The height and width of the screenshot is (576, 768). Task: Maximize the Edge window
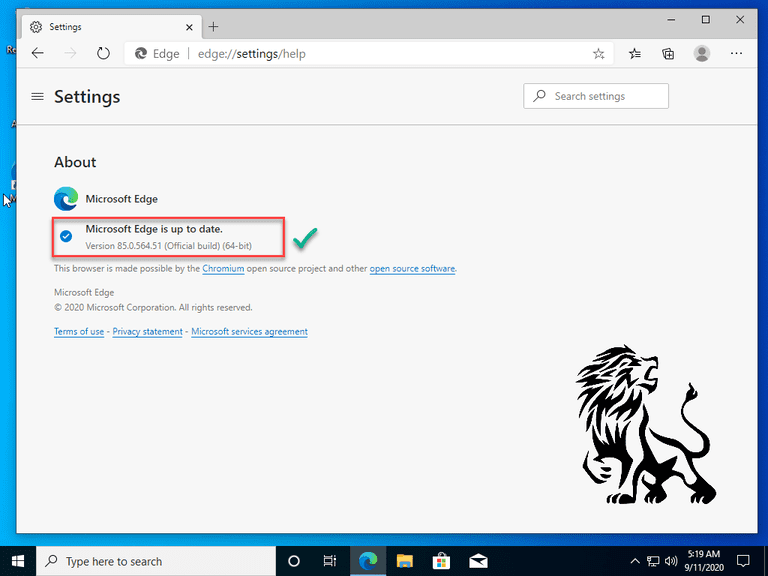[706, 20]
